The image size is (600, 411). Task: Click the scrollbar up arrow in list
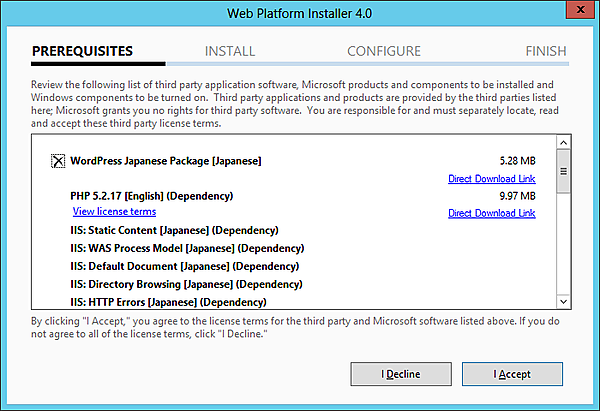point(563,143)
